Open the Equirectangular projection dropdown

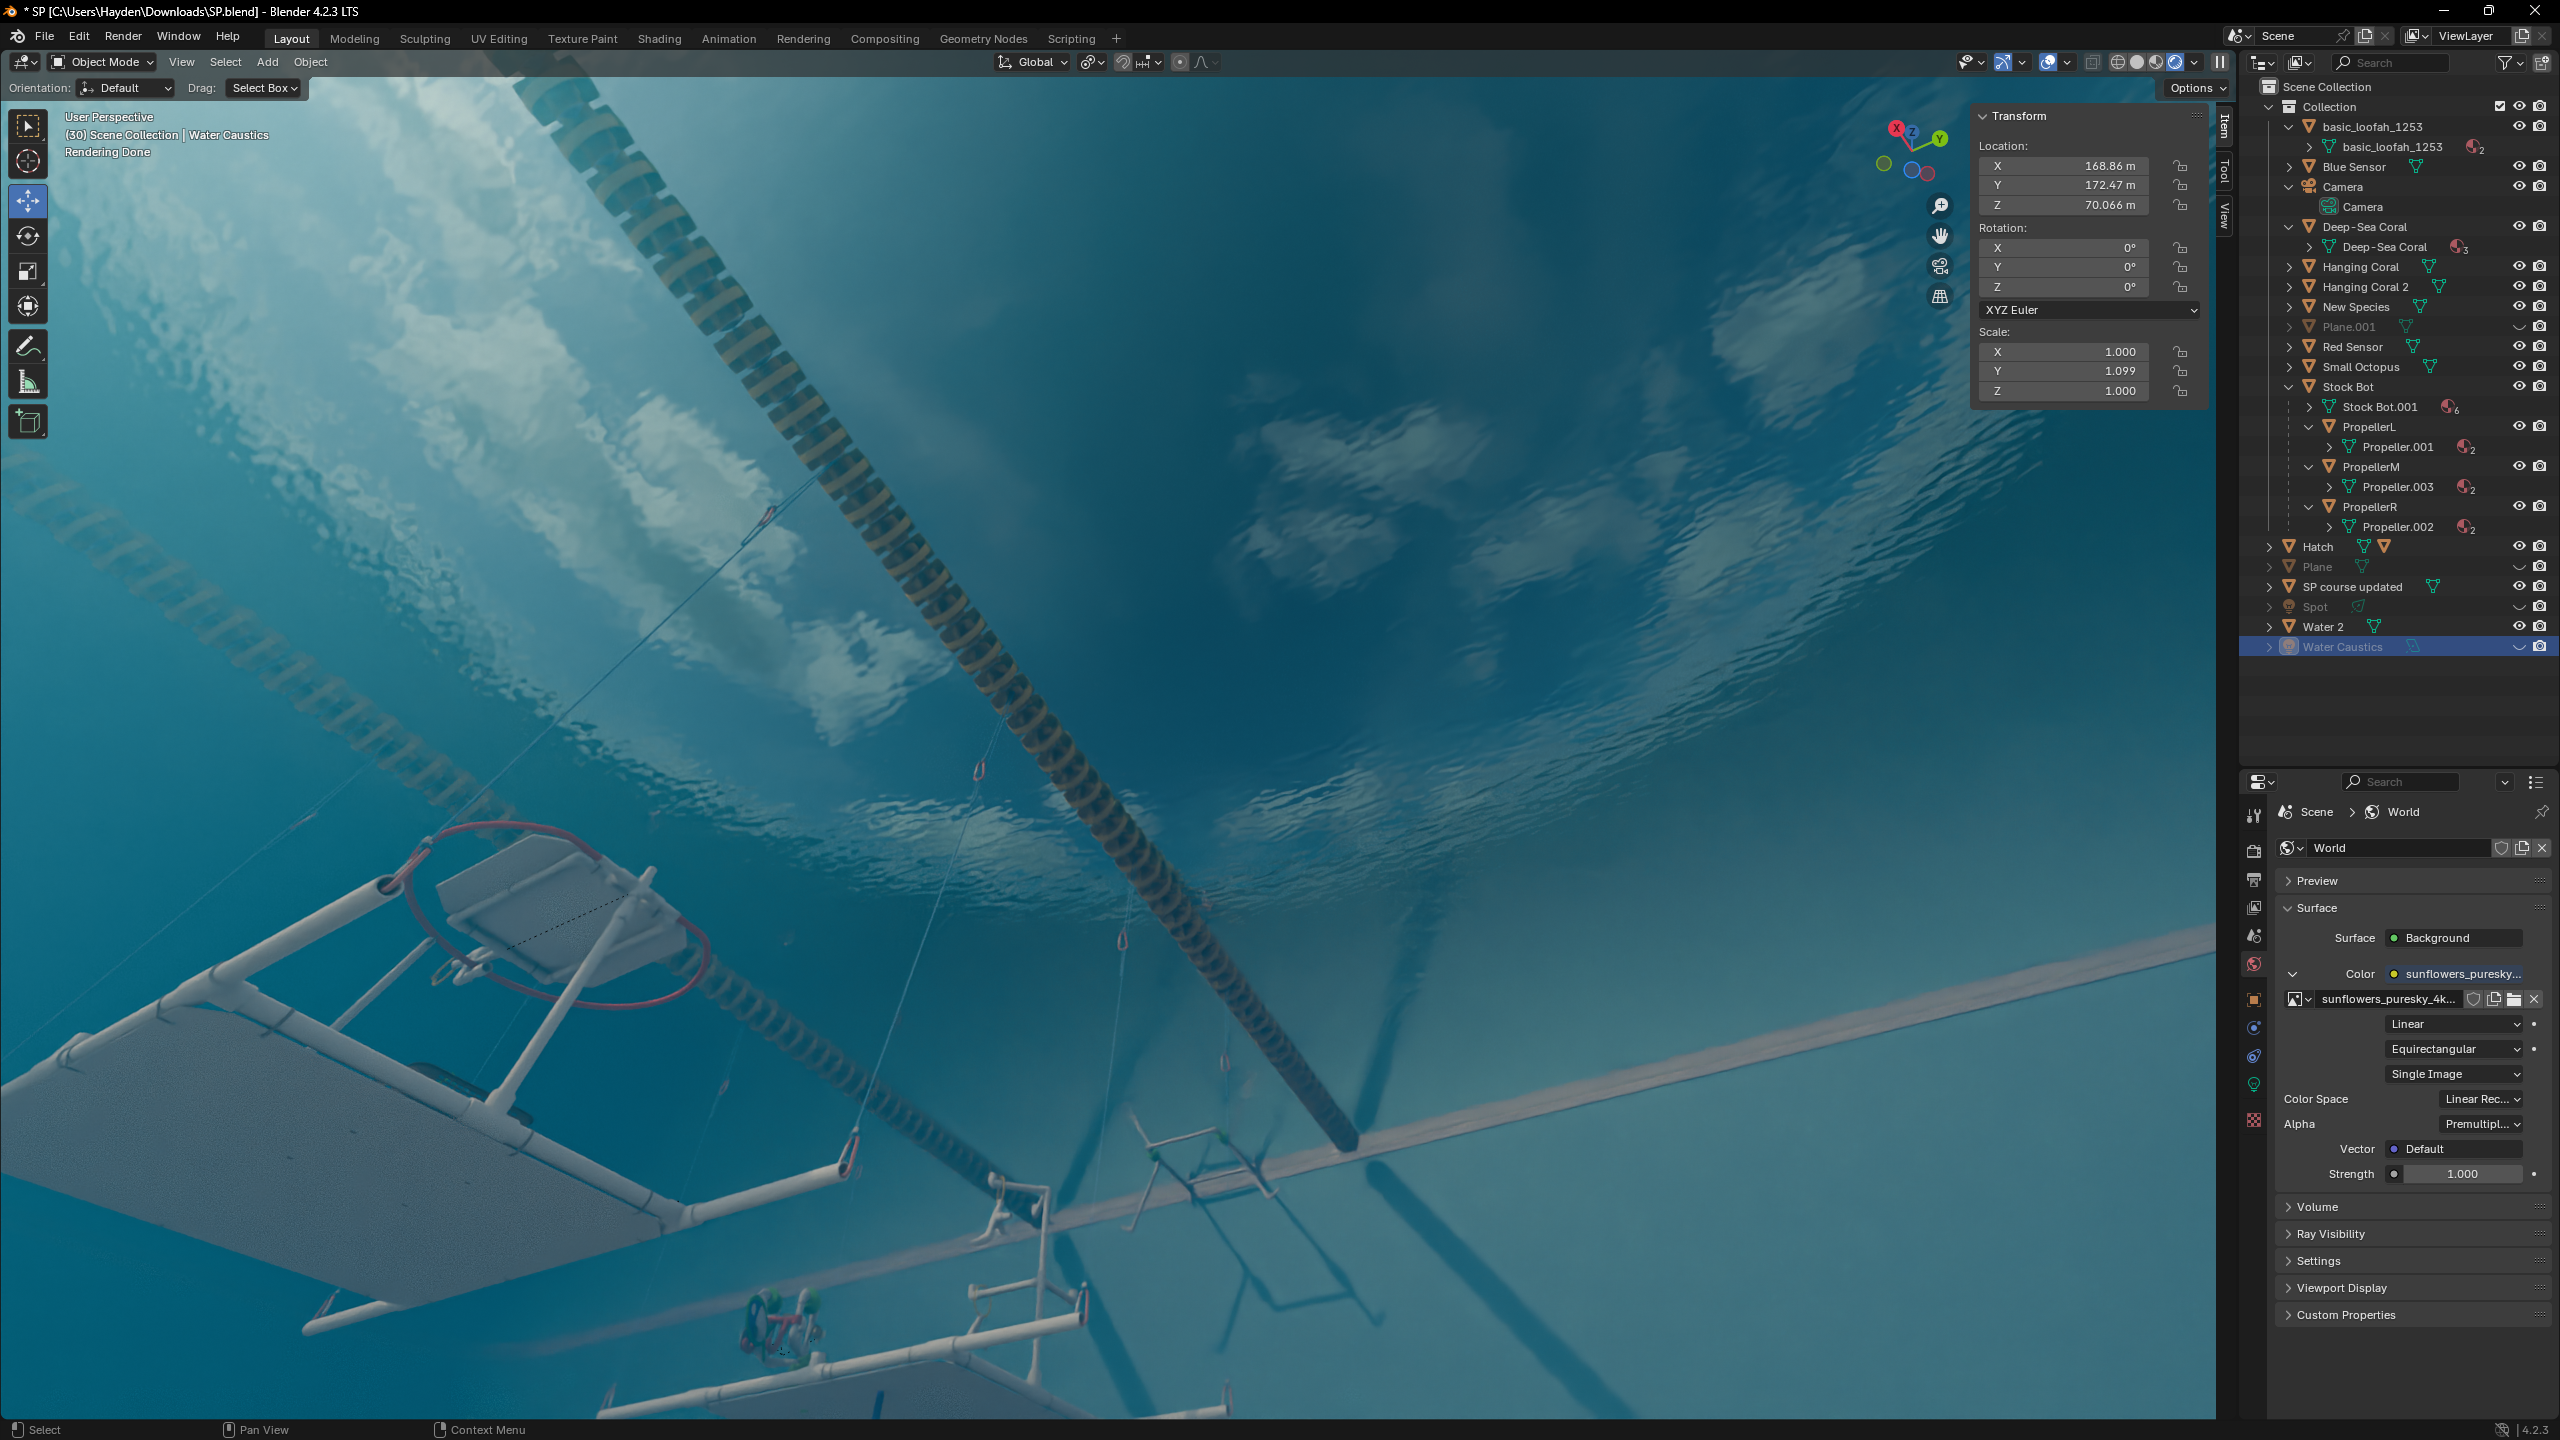[x=2455, y=1049]
